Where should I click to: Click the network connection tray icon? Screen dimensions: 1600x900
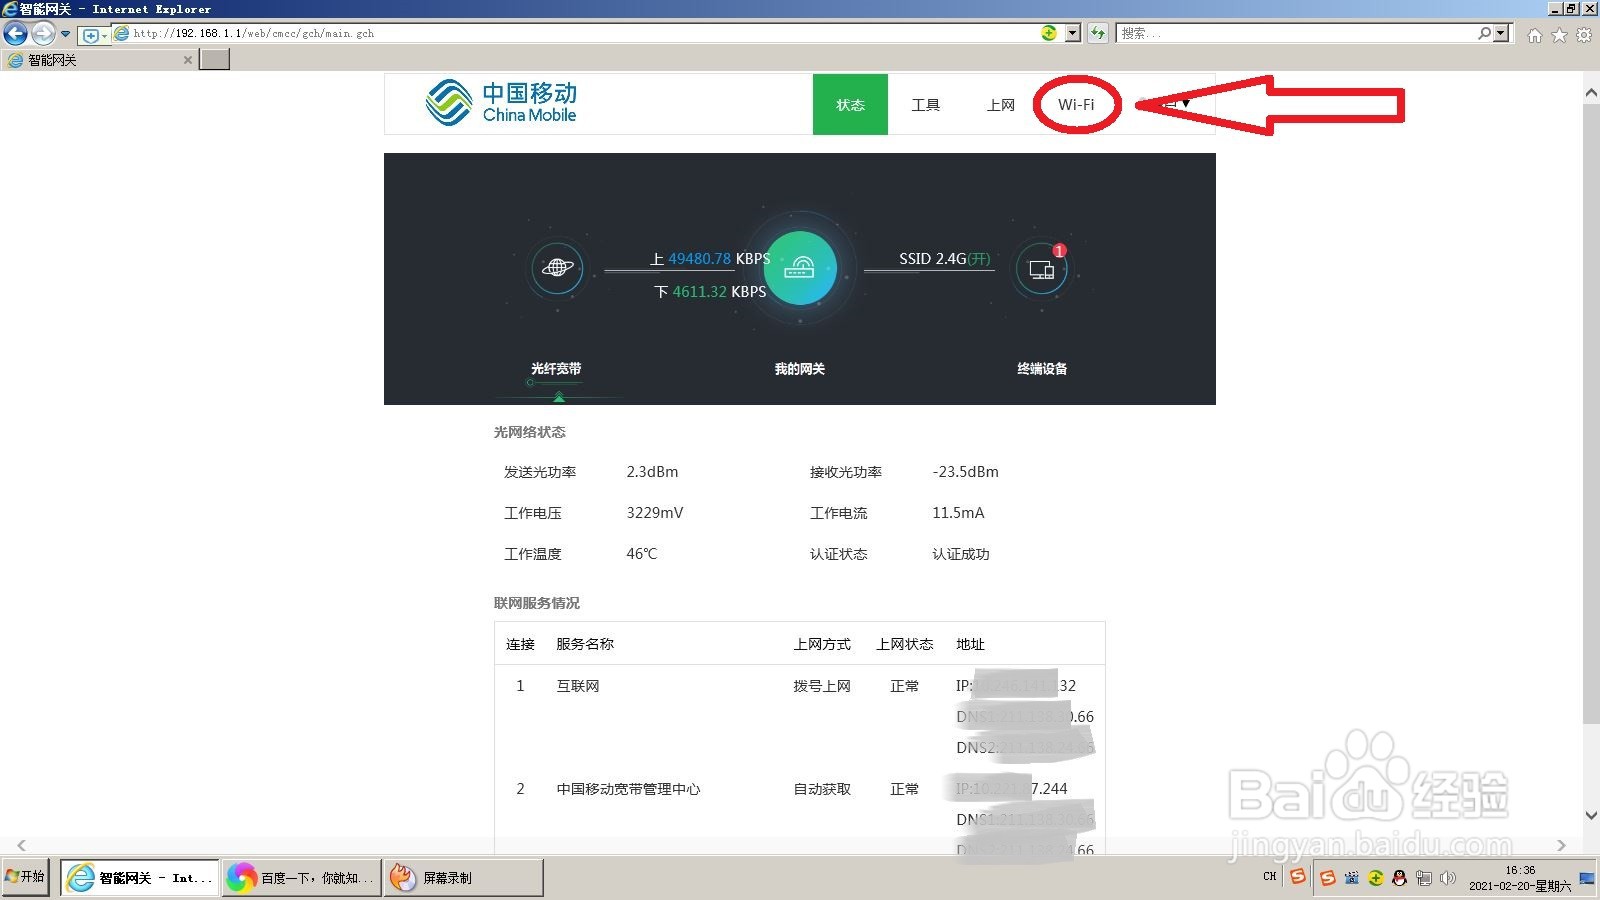click(x=1423, y=878)
